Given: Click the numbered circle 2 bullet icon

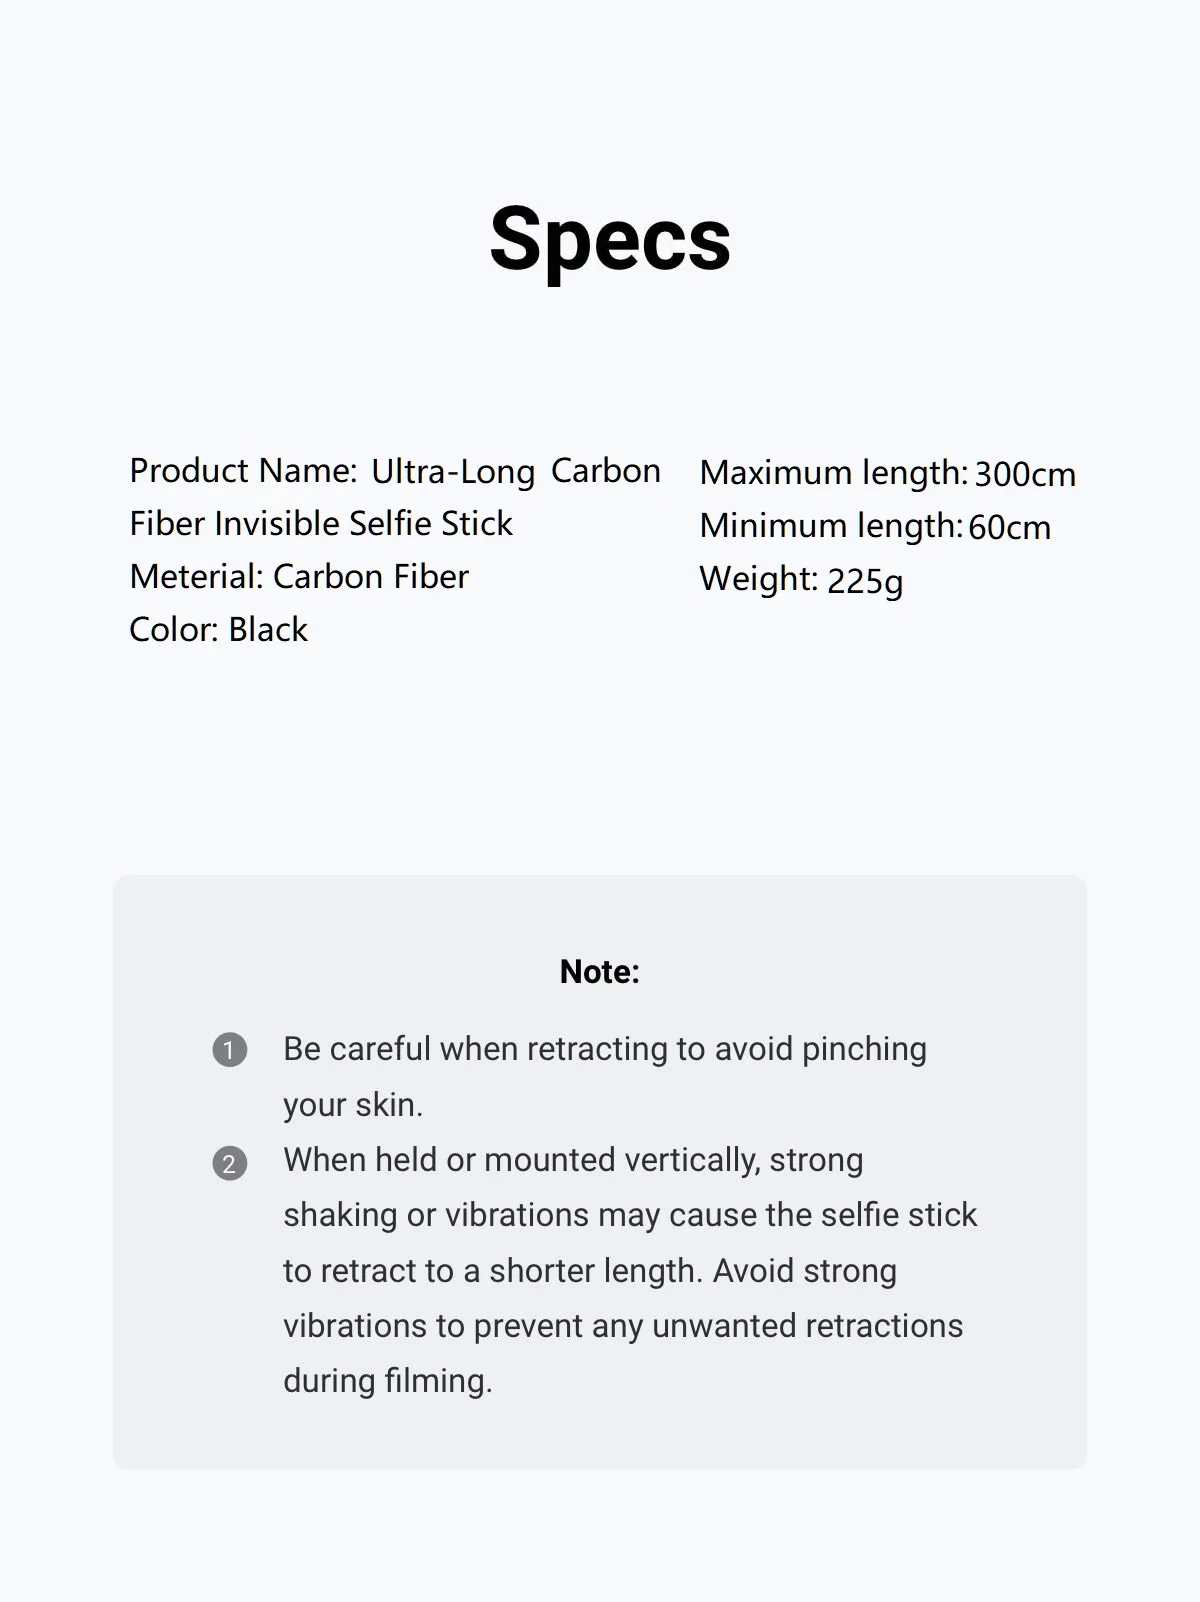Looking at the screenshot, I should (x=229, y=1163).
